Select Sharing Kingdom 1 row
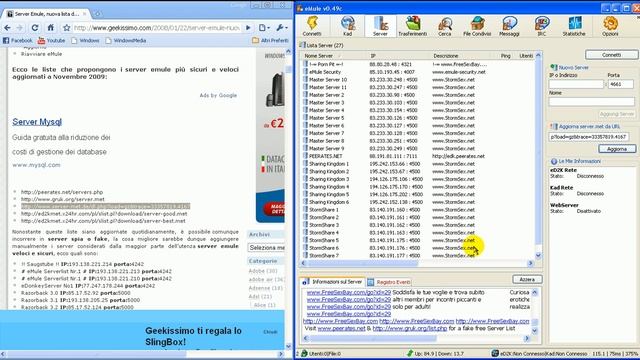The width and height of the screenshot is (640, 360). (418, 164)
